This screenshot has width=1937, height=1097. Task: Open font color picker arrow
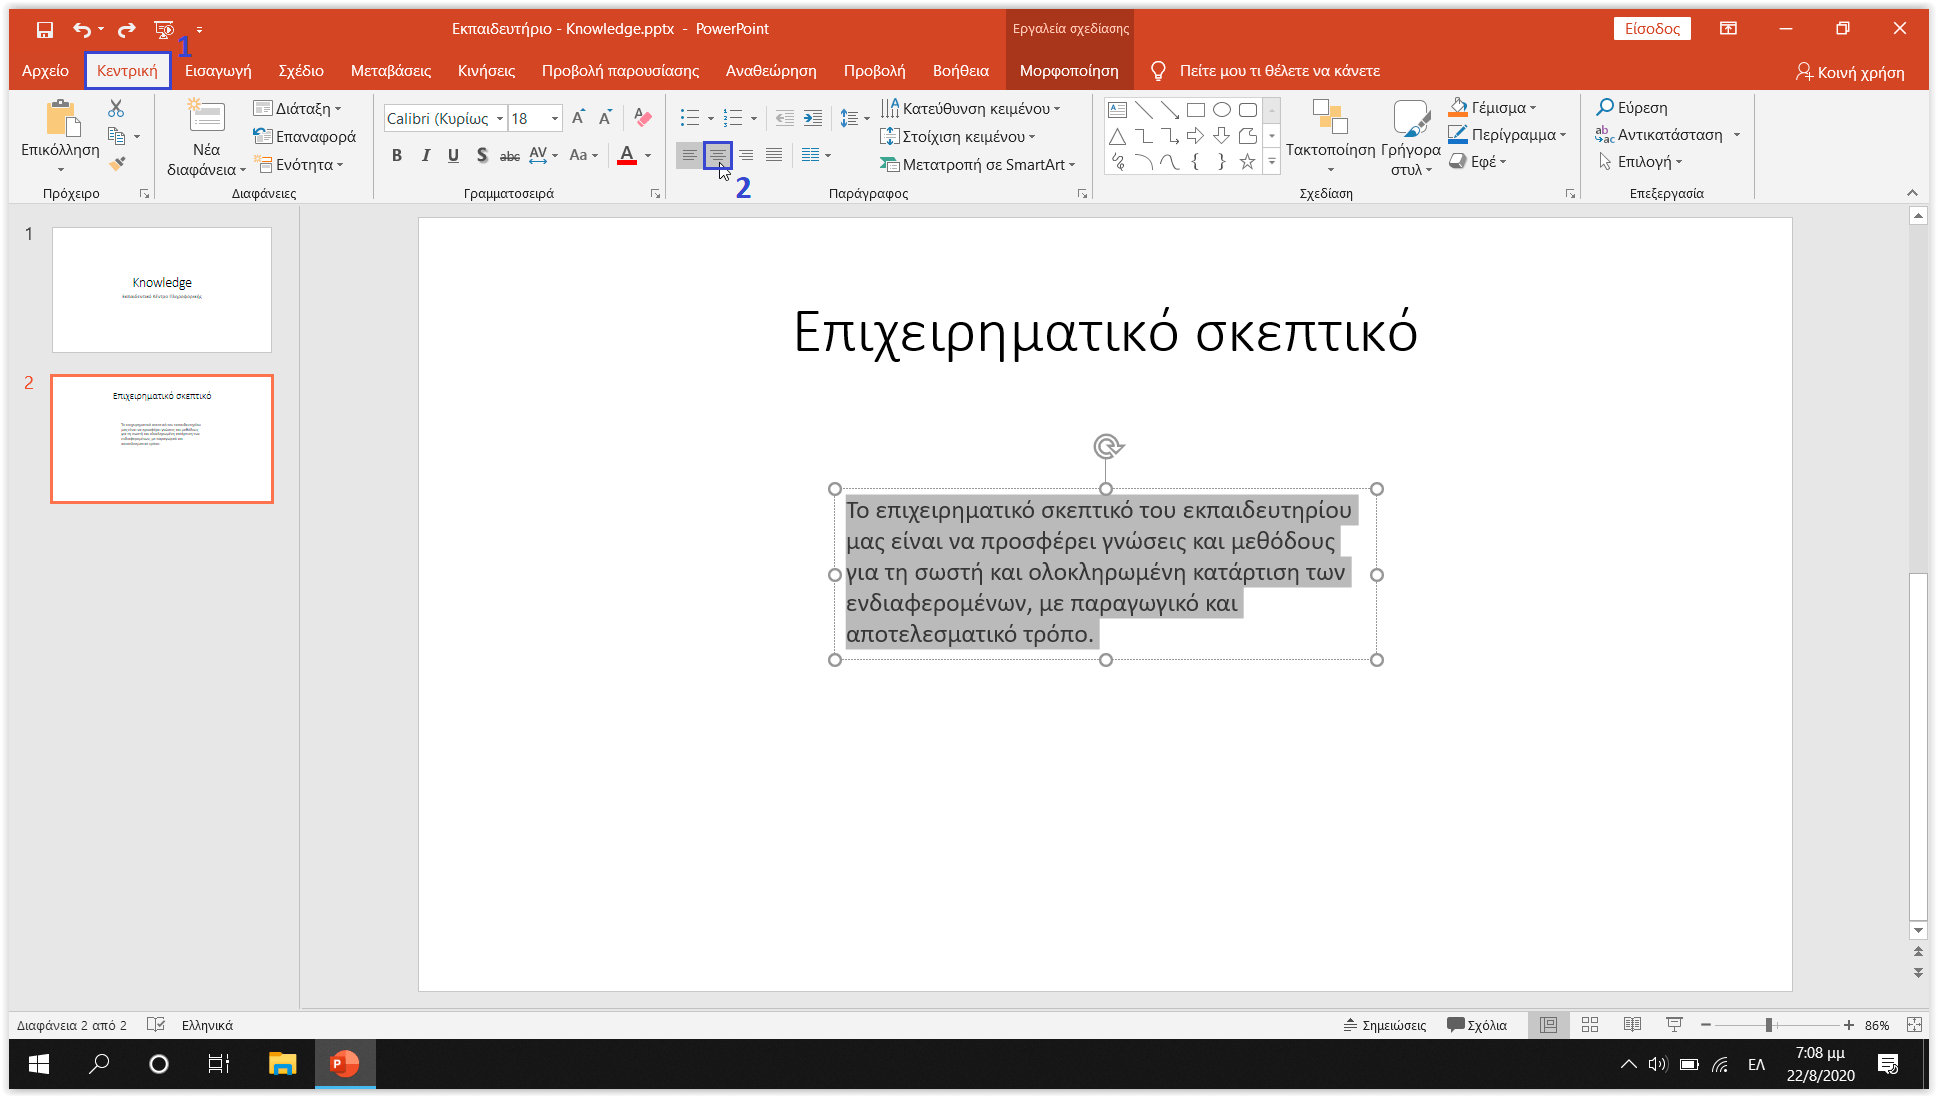click(649, 155)
